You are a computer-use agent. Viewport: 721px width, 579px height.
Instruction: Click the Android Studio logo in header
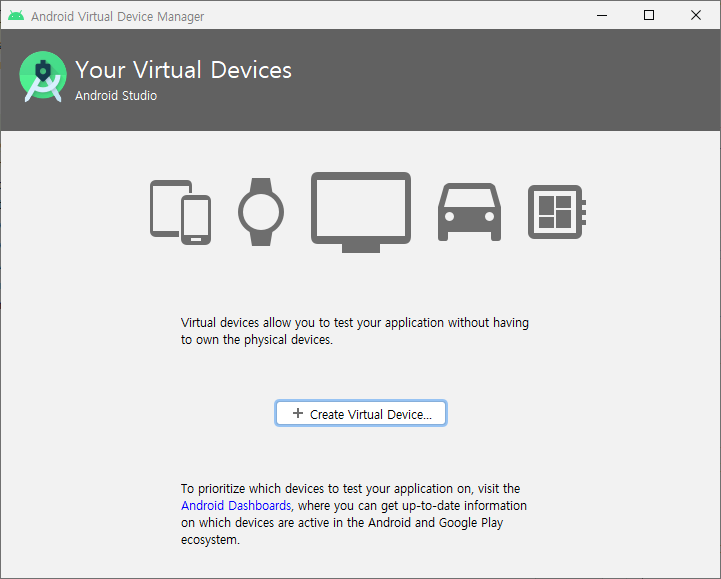coord(43,76)
